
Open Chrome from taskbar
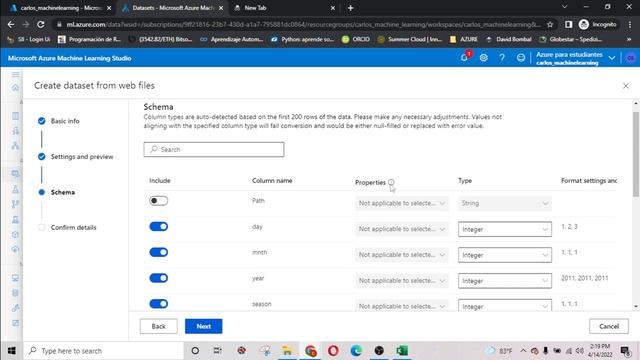point(310,351)
